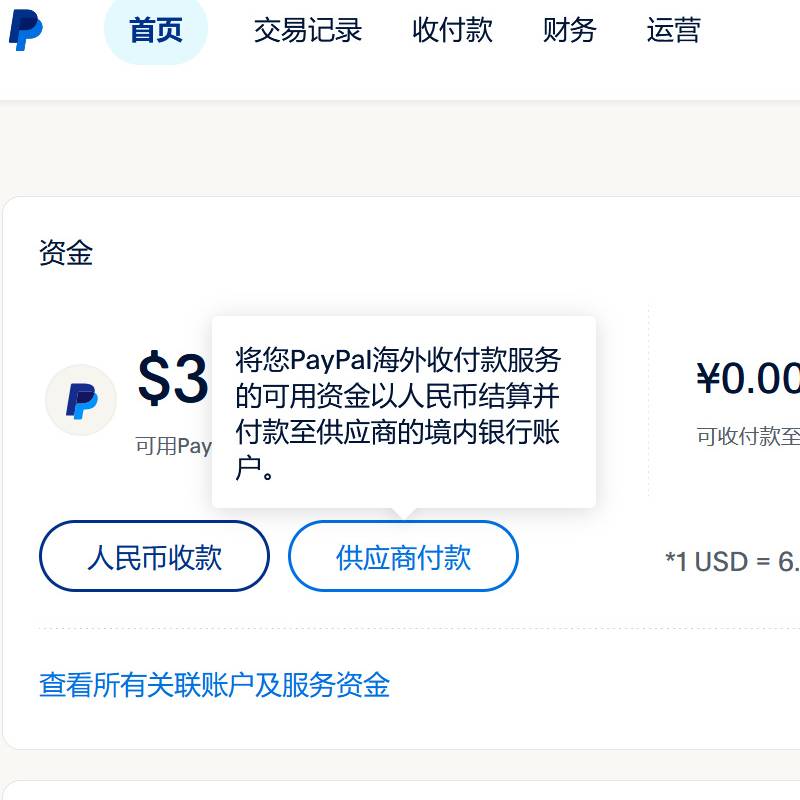Click the round PayPal balance icon
The height and width of the screenshot is (800, 800).
81,400
